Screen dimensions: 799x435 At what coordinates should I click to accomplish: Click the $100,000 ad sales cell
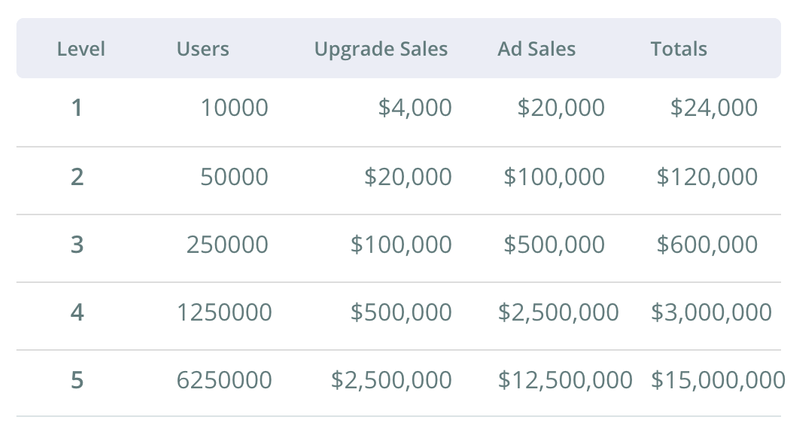554,177
